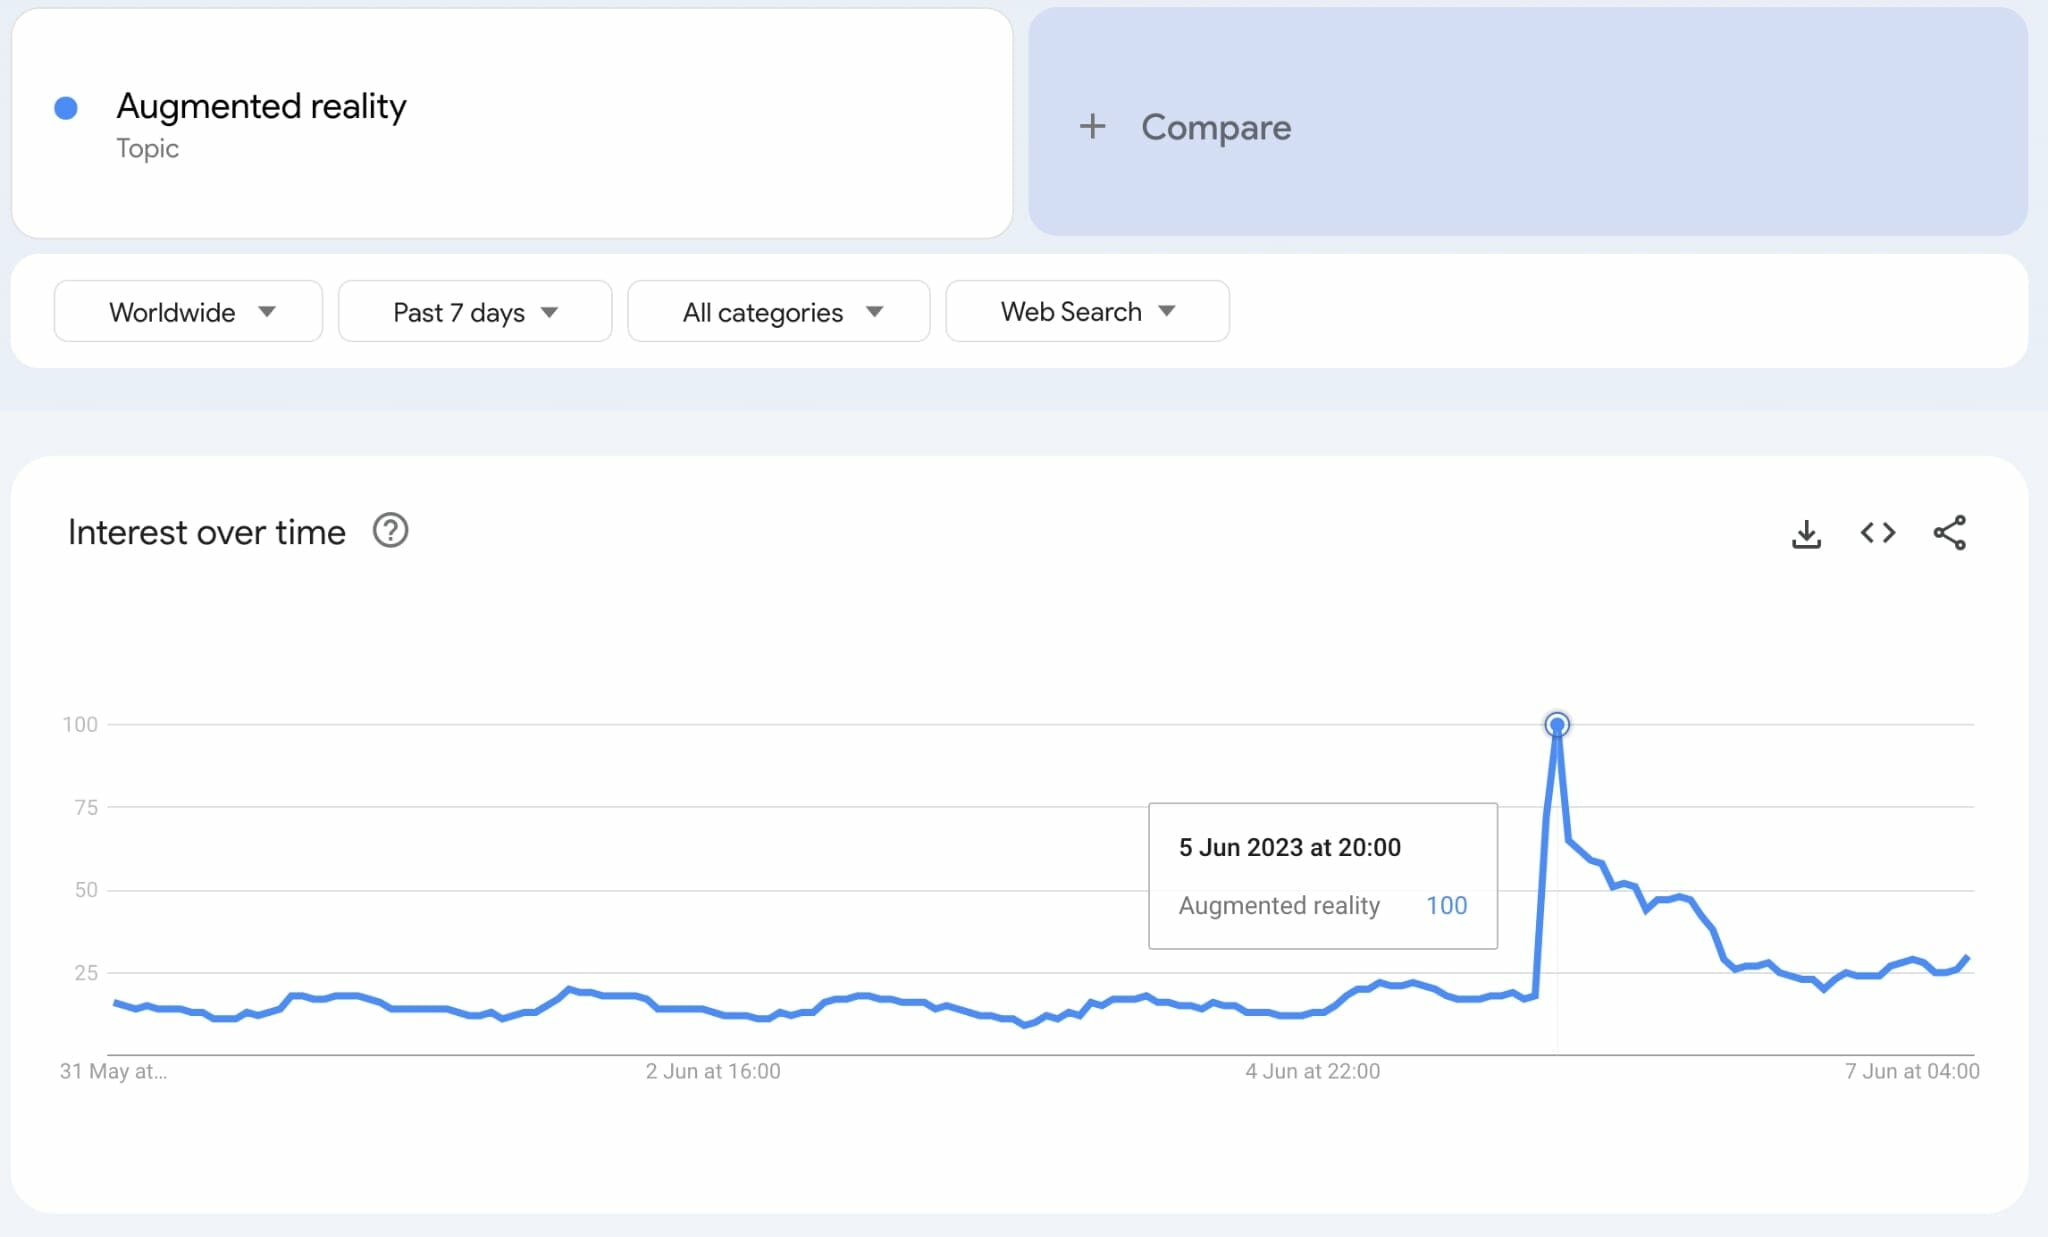Click the Compare card to add term

pyautogui.click(x=1527, y=123)
